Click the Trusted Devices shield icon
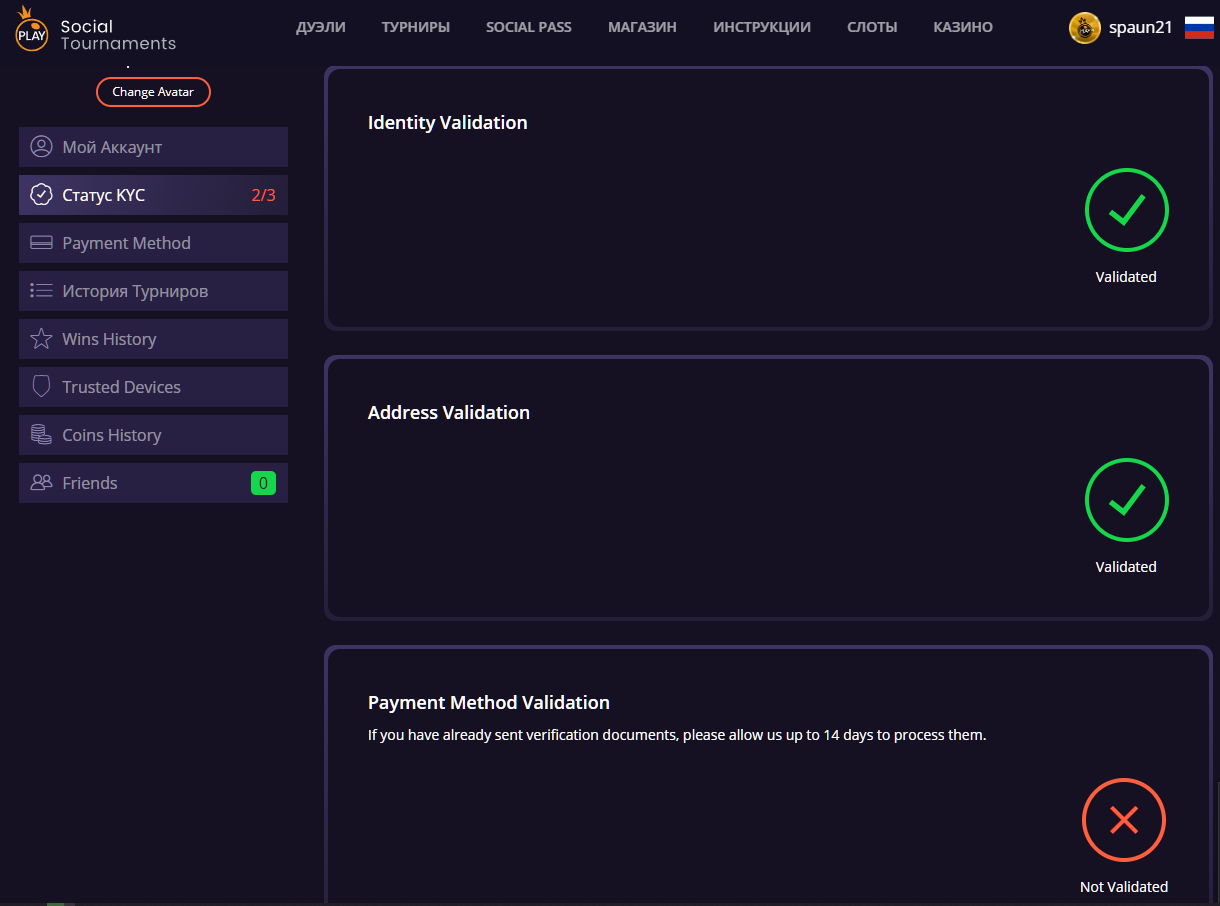Viewport: 1220px width, 906px height. tap(41, 387)
